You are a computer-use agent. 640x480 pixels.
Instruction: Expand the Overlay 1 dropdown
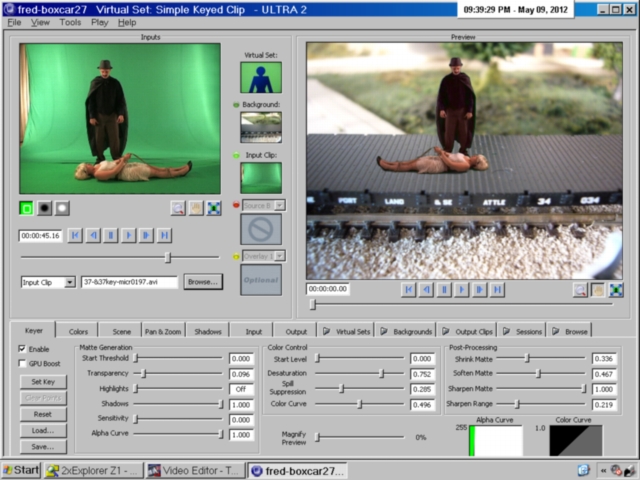click(280, 256)
